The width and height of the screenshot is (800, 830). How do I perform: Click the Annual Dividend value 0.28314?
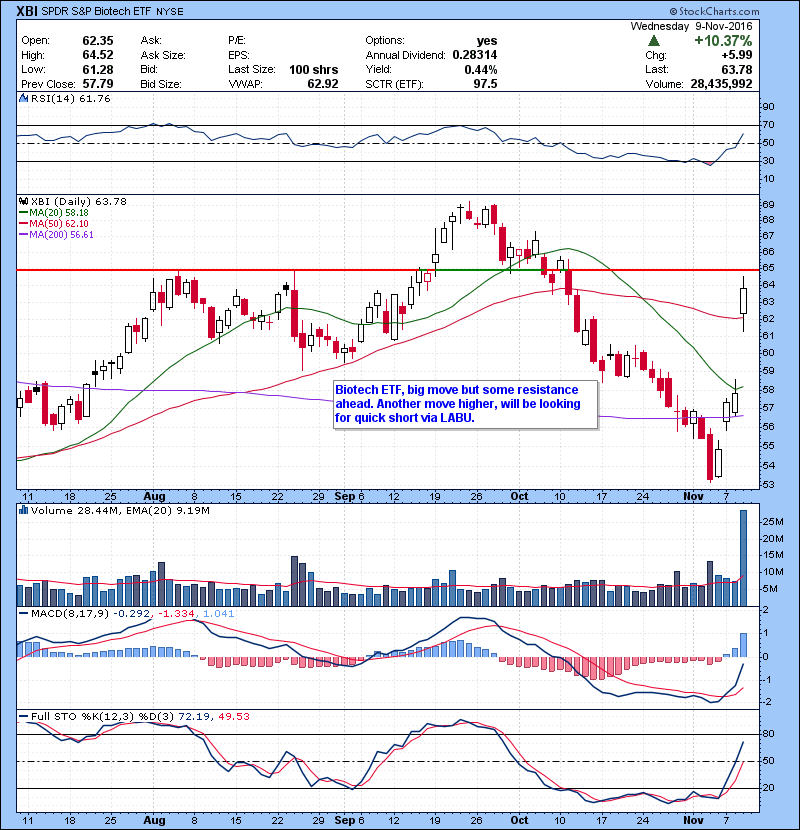[x=474, y=55]
